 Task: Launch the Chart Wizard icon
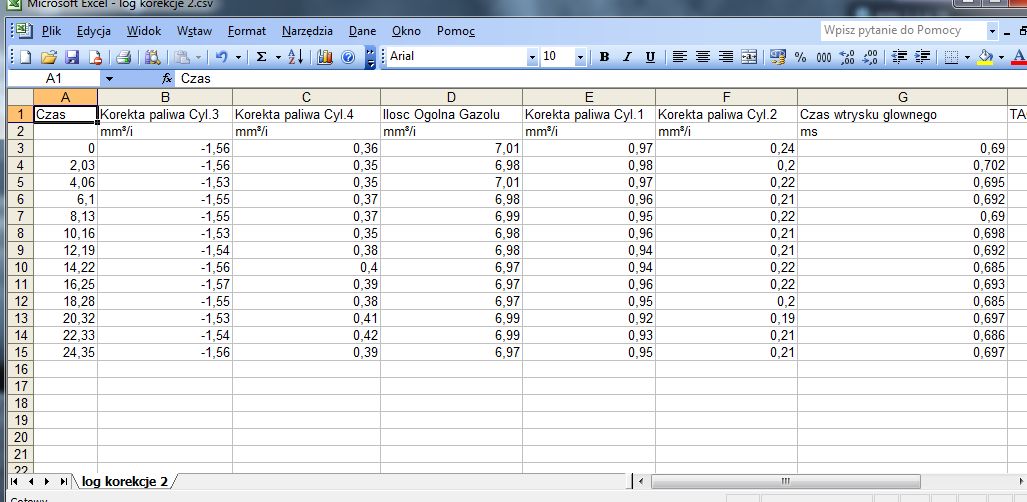pyautogui.click(x=324, y=57)
